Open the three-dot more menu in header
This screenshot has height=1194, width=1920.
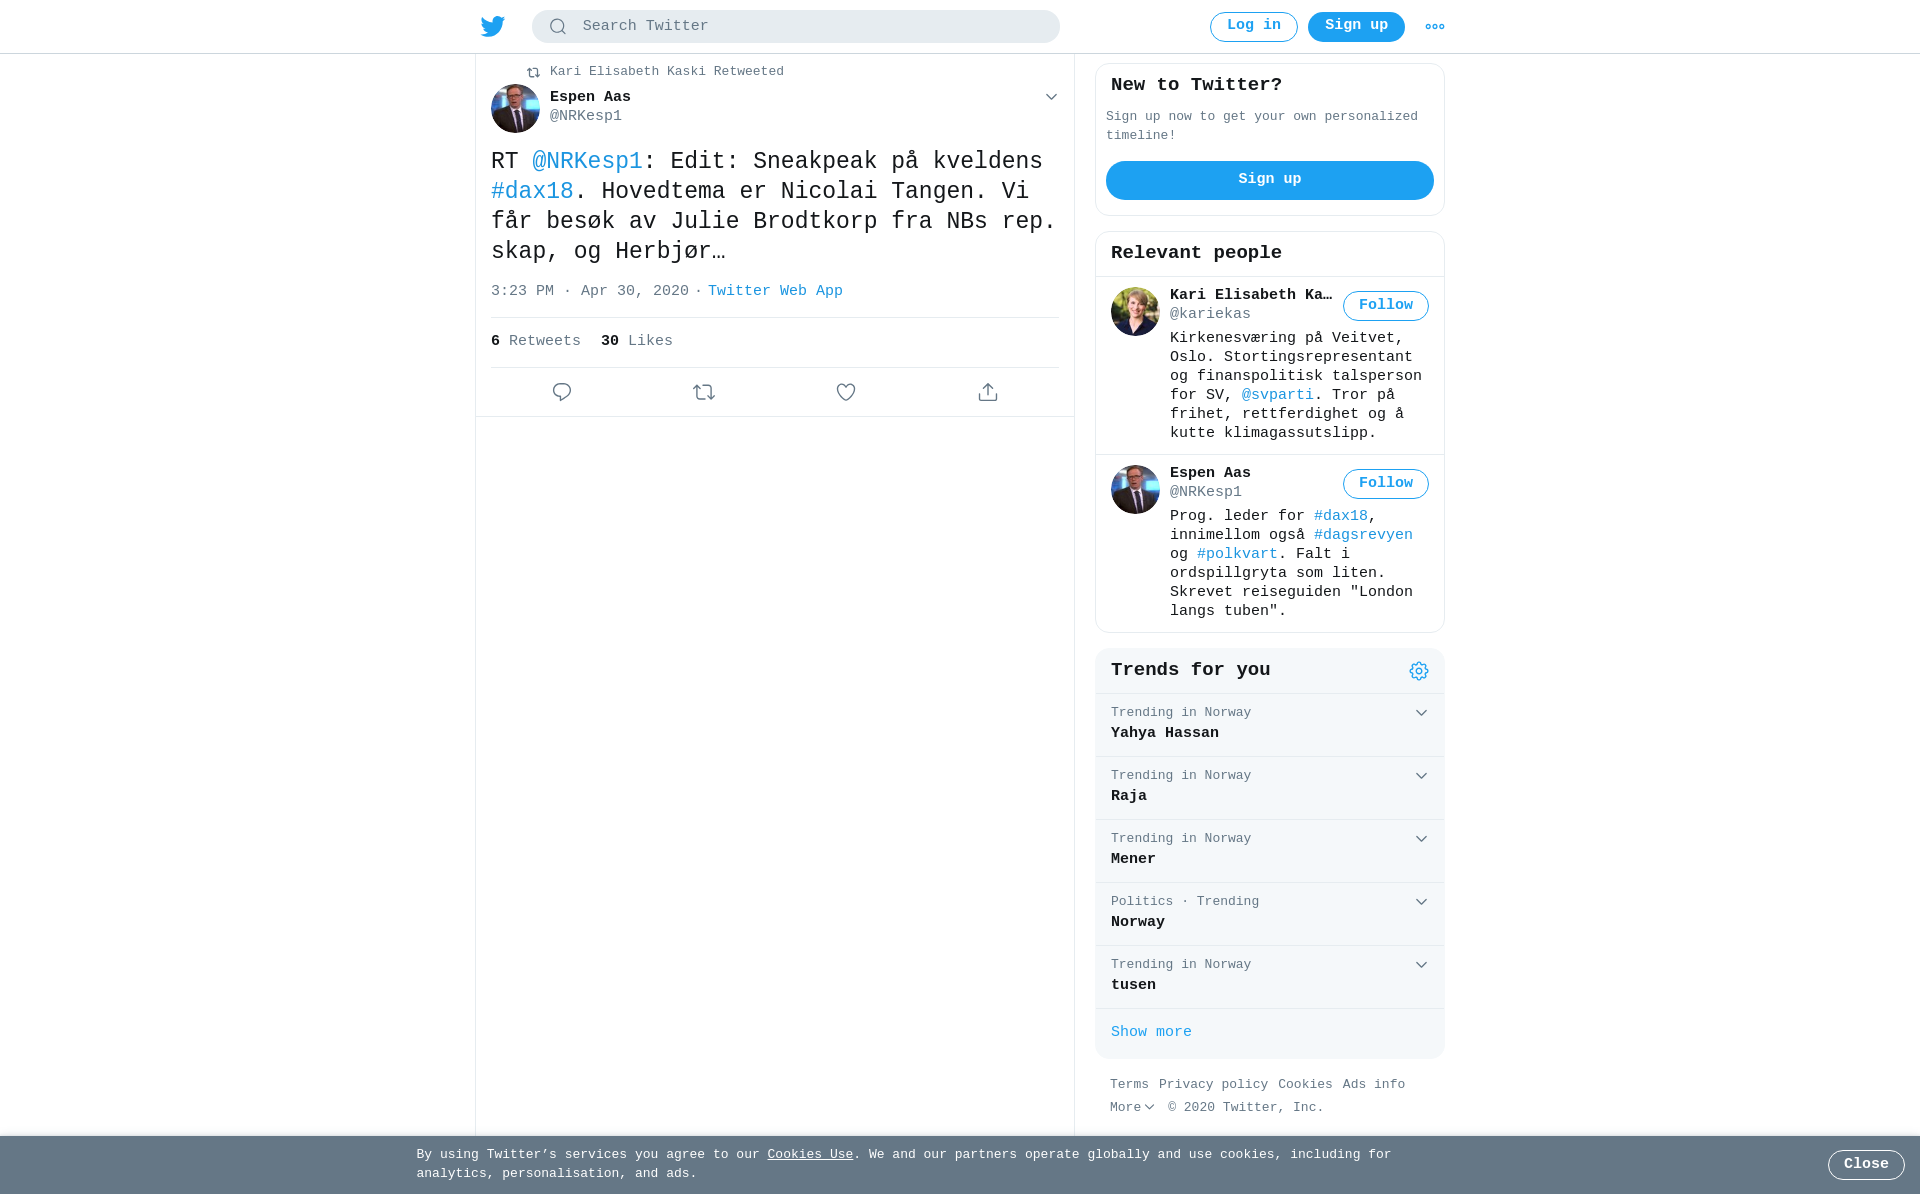(x=1435, y=27)
